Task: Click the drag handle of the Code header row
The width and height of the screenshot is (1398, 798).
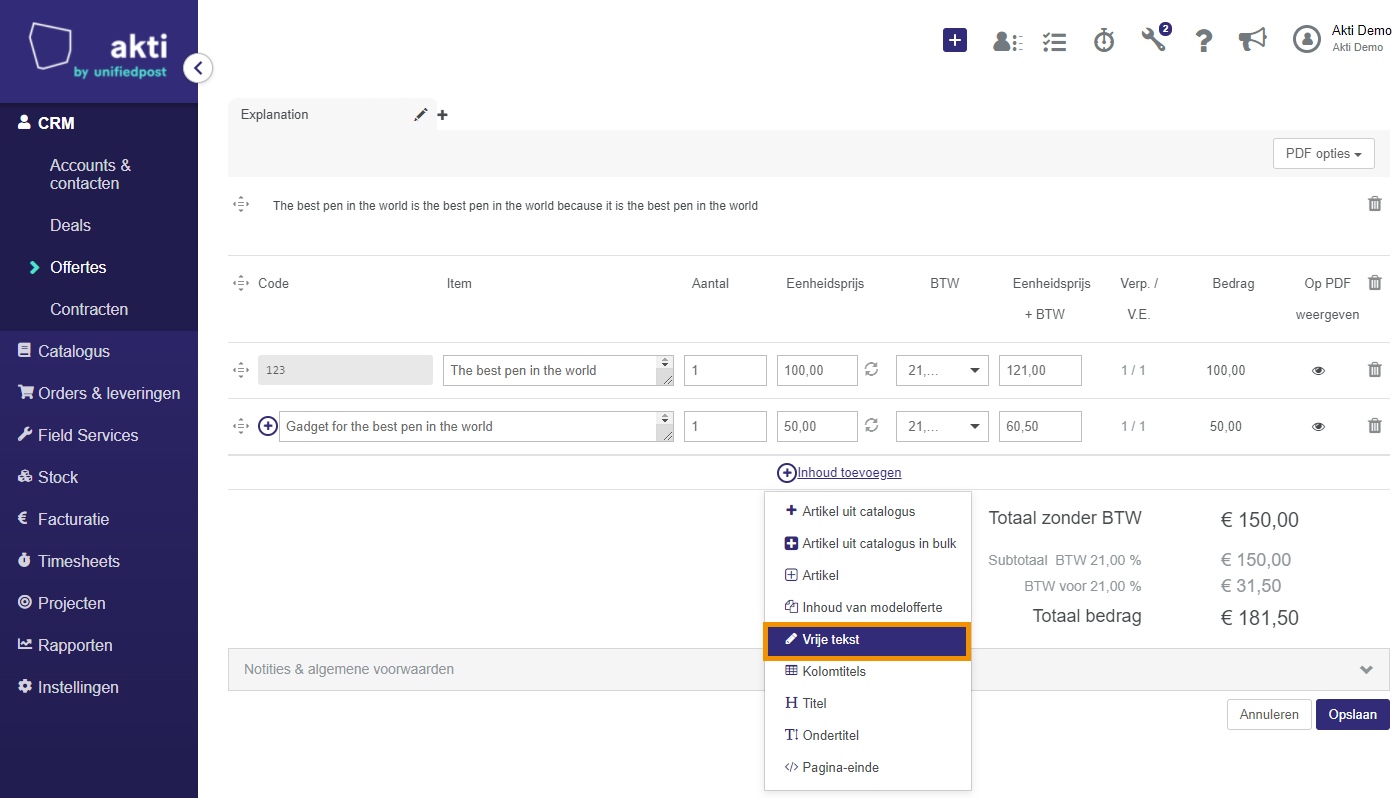Action: 240,283
